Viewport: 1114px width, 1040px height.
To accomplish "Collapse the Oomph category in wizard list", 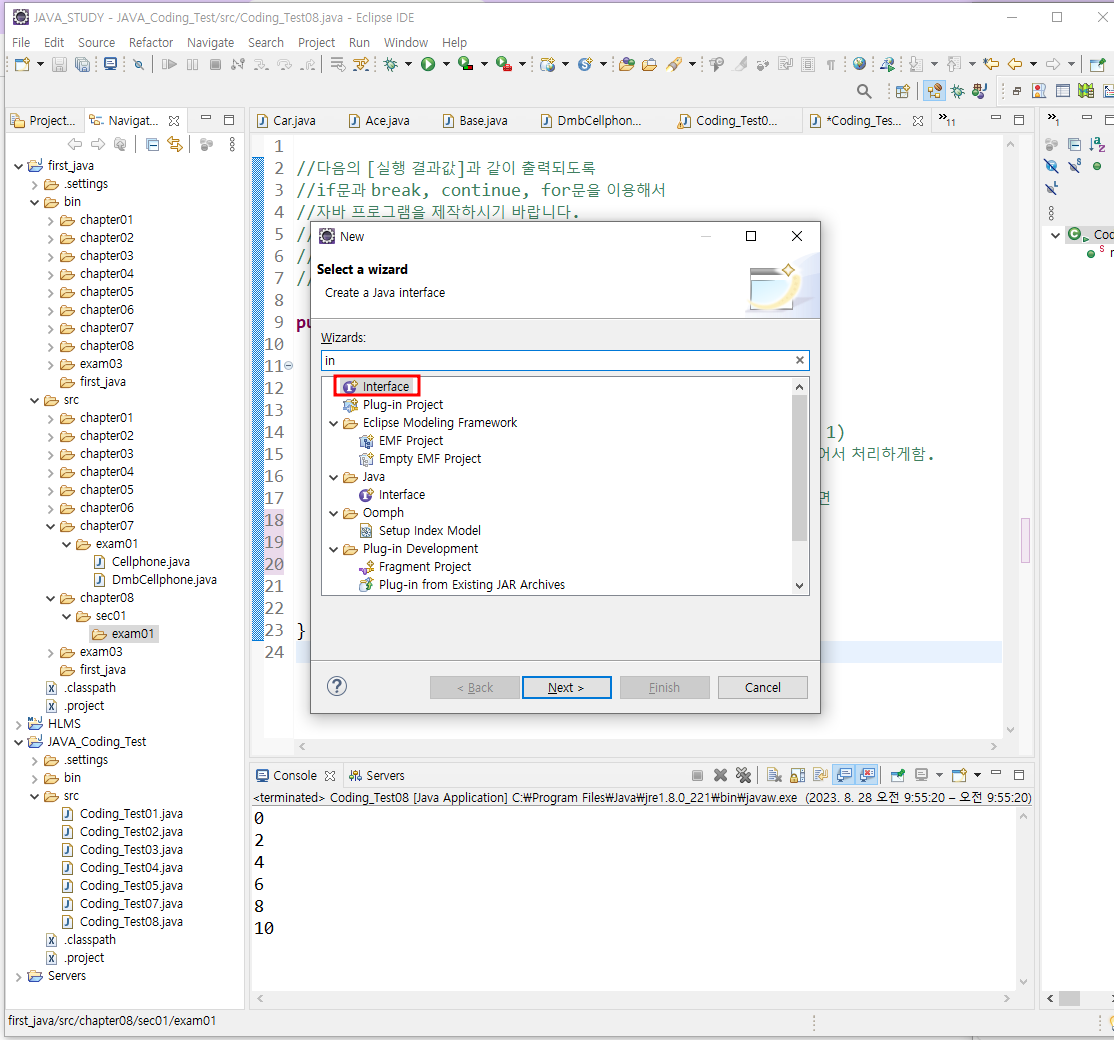I will 333,513.
